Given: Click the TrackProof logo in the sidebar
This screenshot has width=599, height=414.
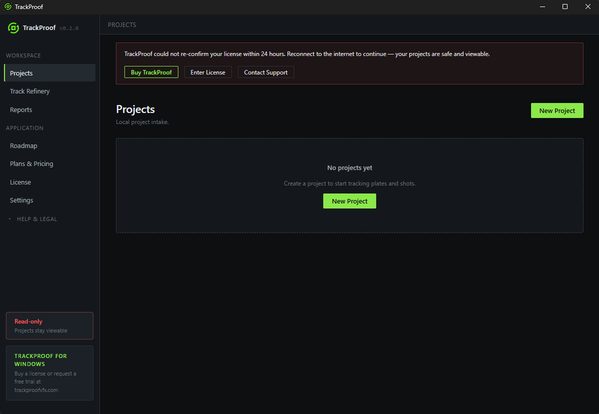Looking at the screenshot, I should pos(13,28).
